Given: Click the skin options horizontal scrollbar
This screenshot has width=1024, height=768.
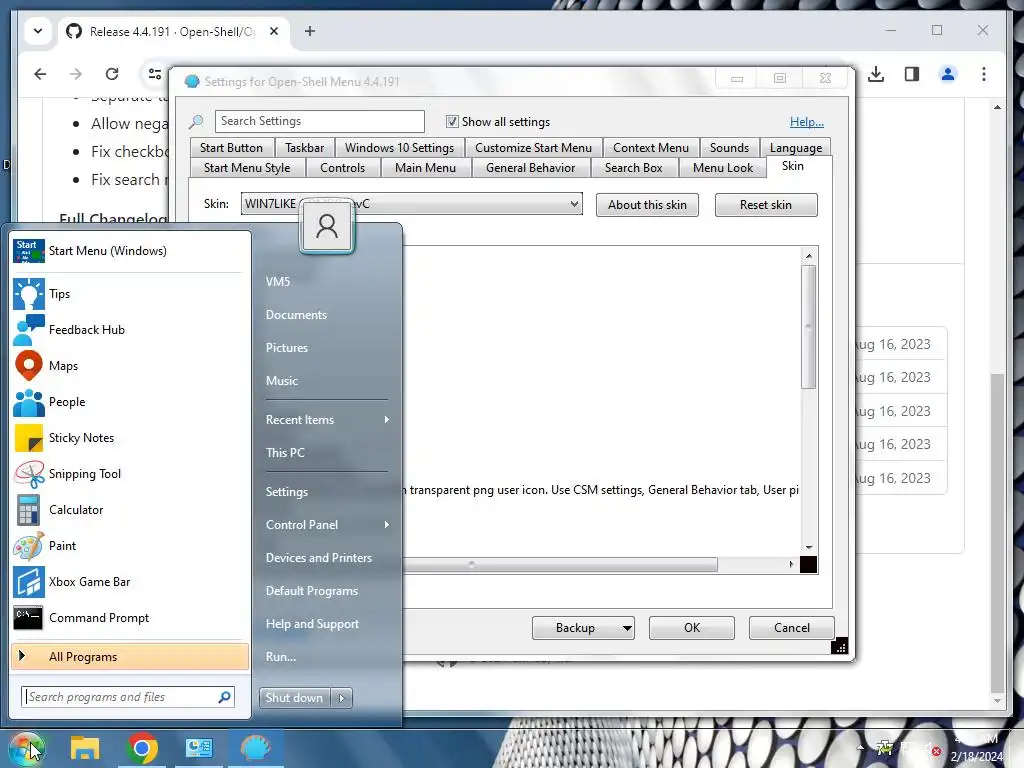Looking at the screenshot, I should point(560,564).
